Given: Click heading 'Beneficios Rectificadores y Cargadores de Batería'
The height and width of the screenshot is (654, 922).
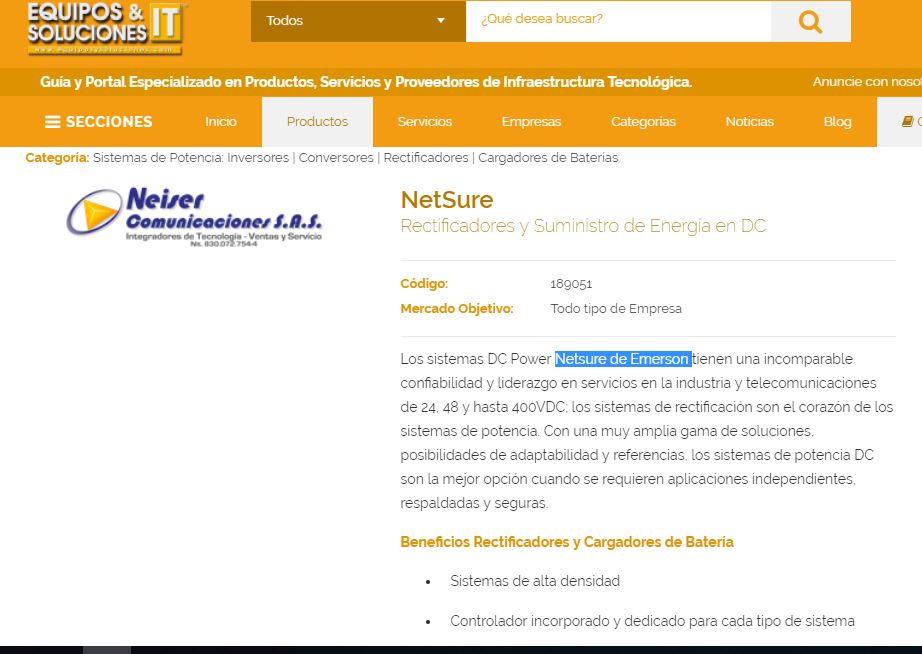Looking at the screenshot, I should click(x=567, y=542).
